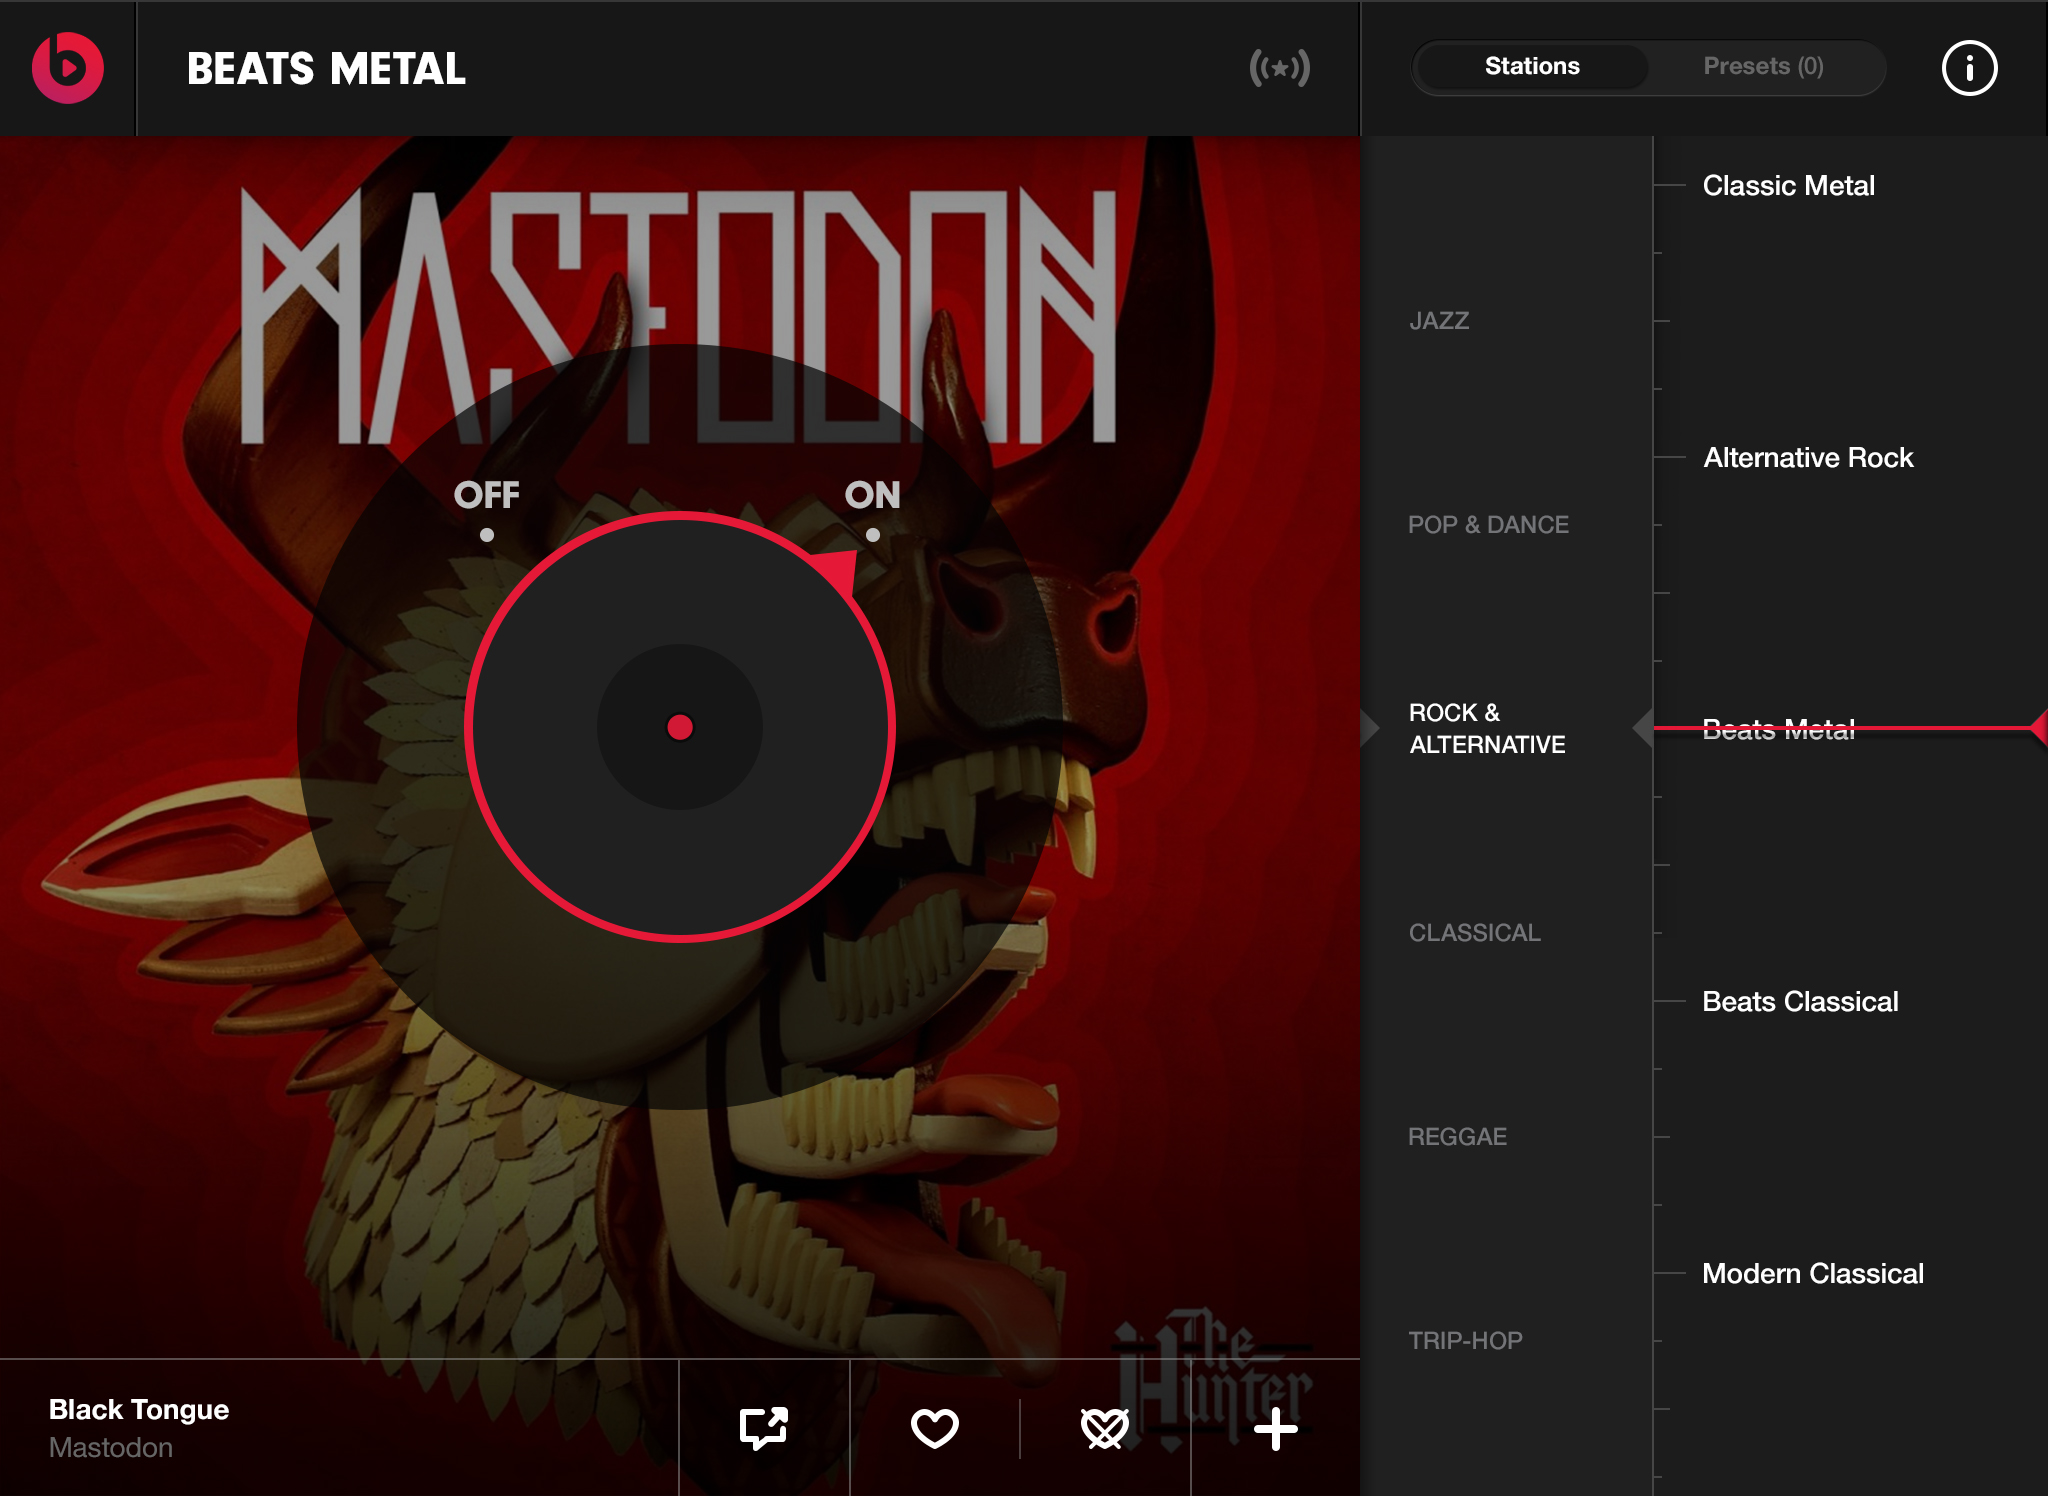
Task: Click the Black Tongue song title
Action: [x=139, y=1410]
